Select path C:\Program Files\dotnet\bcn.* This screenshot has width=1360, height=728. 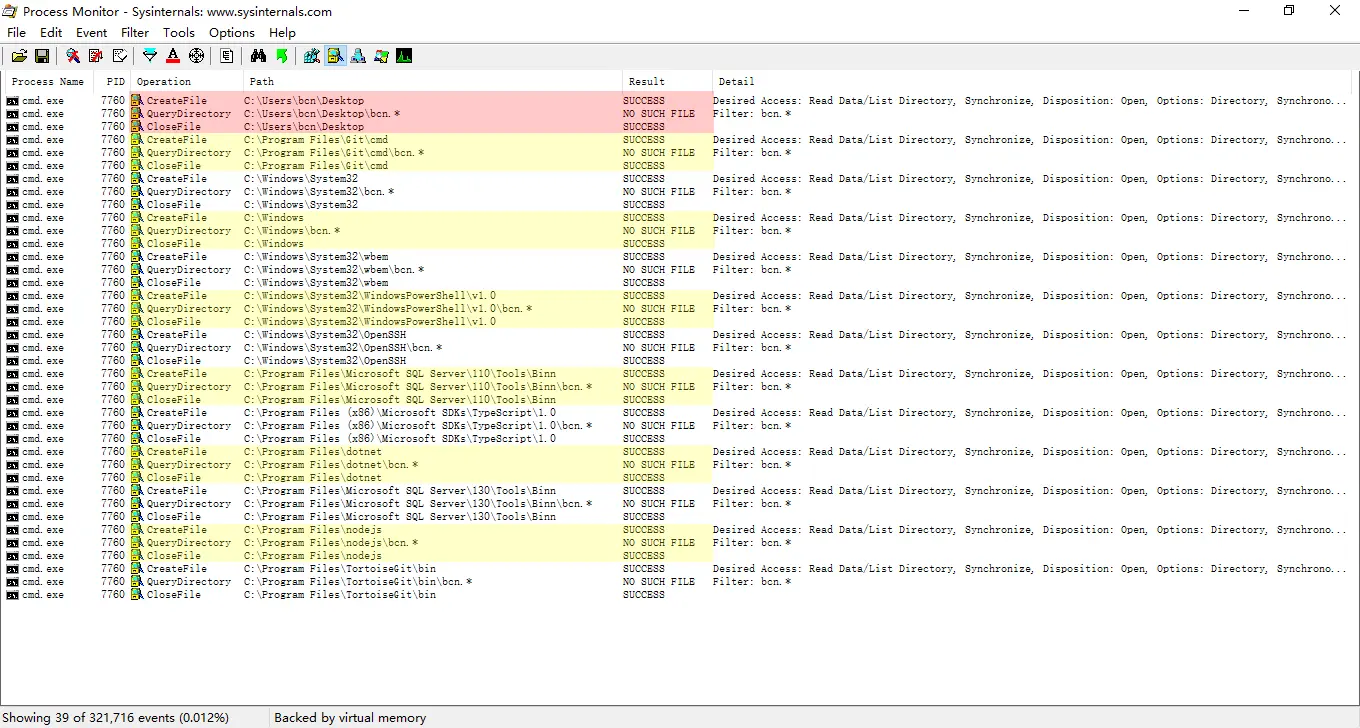tap(331, 465)
